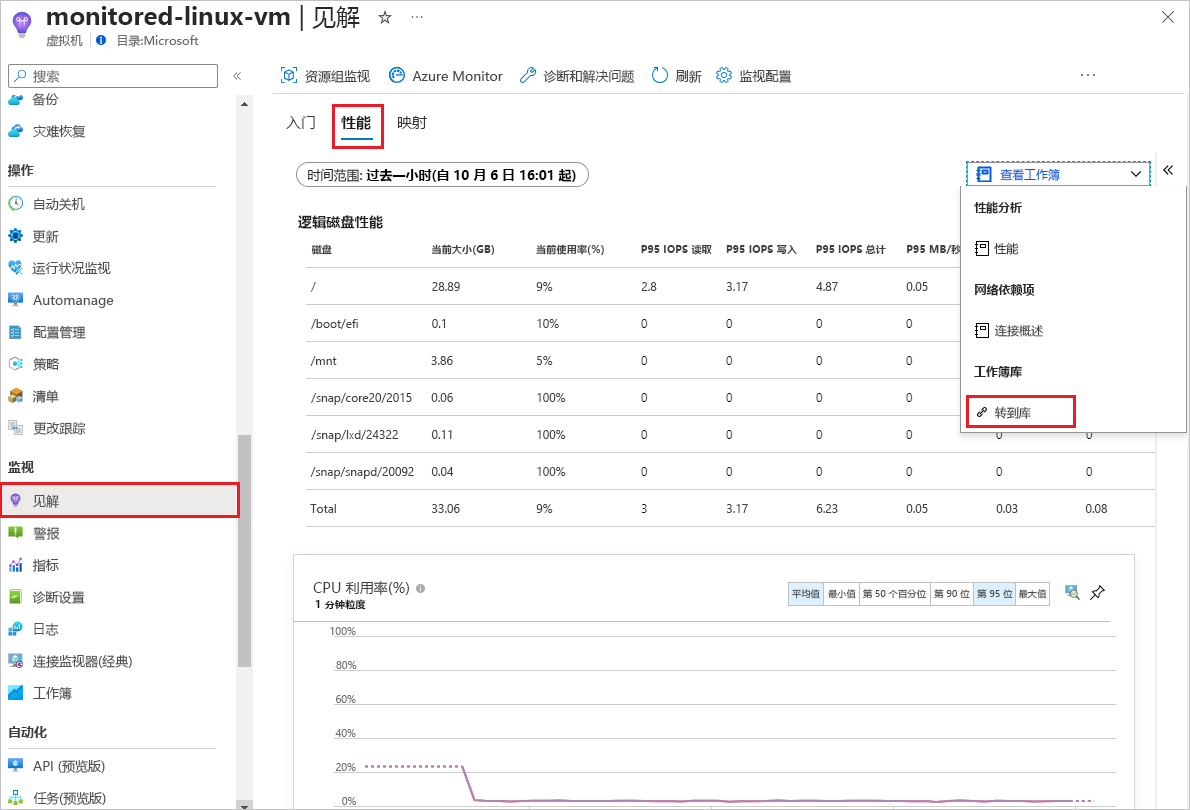
Task: Switch to the 入门 tab
Action: [x=301, y=123]
